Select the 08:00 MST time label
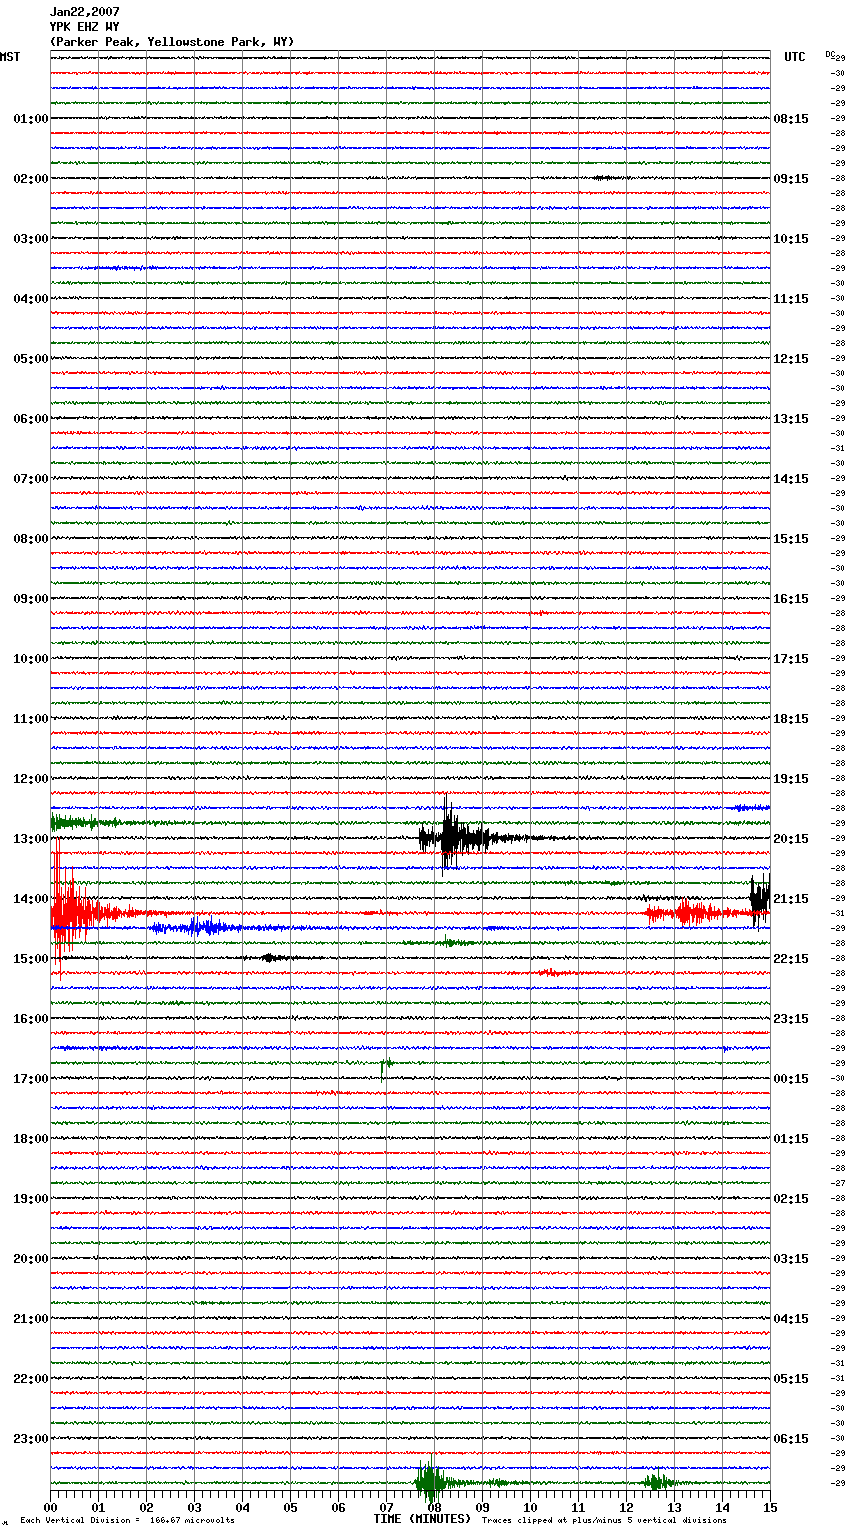Viewport: 850px width, 1534px height. point(31,539)
